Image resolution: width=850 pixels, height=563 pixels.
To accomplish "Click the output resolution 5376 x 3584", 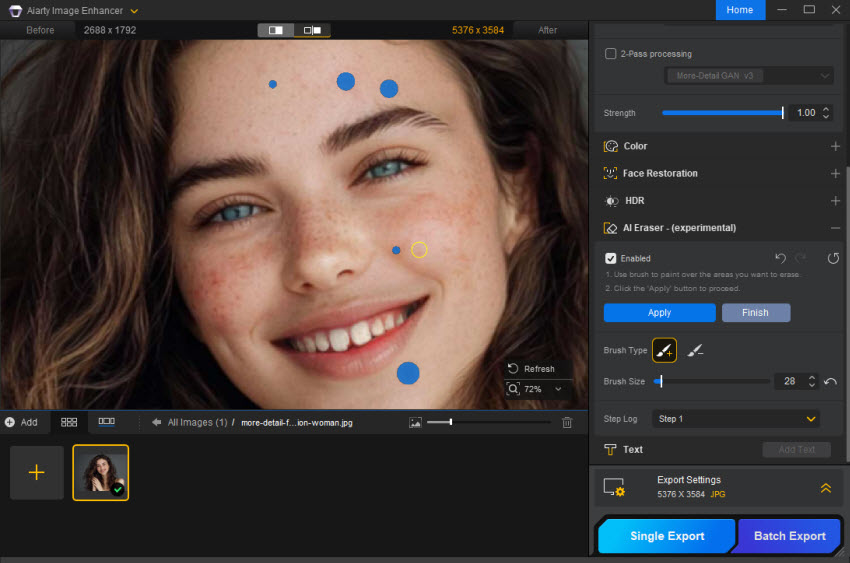I will (x=478, y=30).
